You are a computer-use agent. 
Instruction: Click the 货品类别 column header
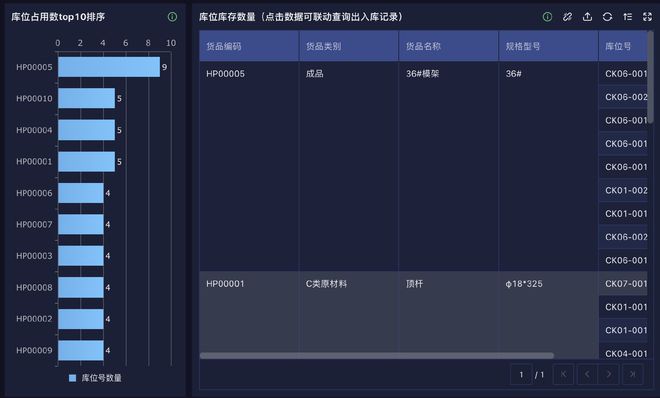tap(349, 46)
